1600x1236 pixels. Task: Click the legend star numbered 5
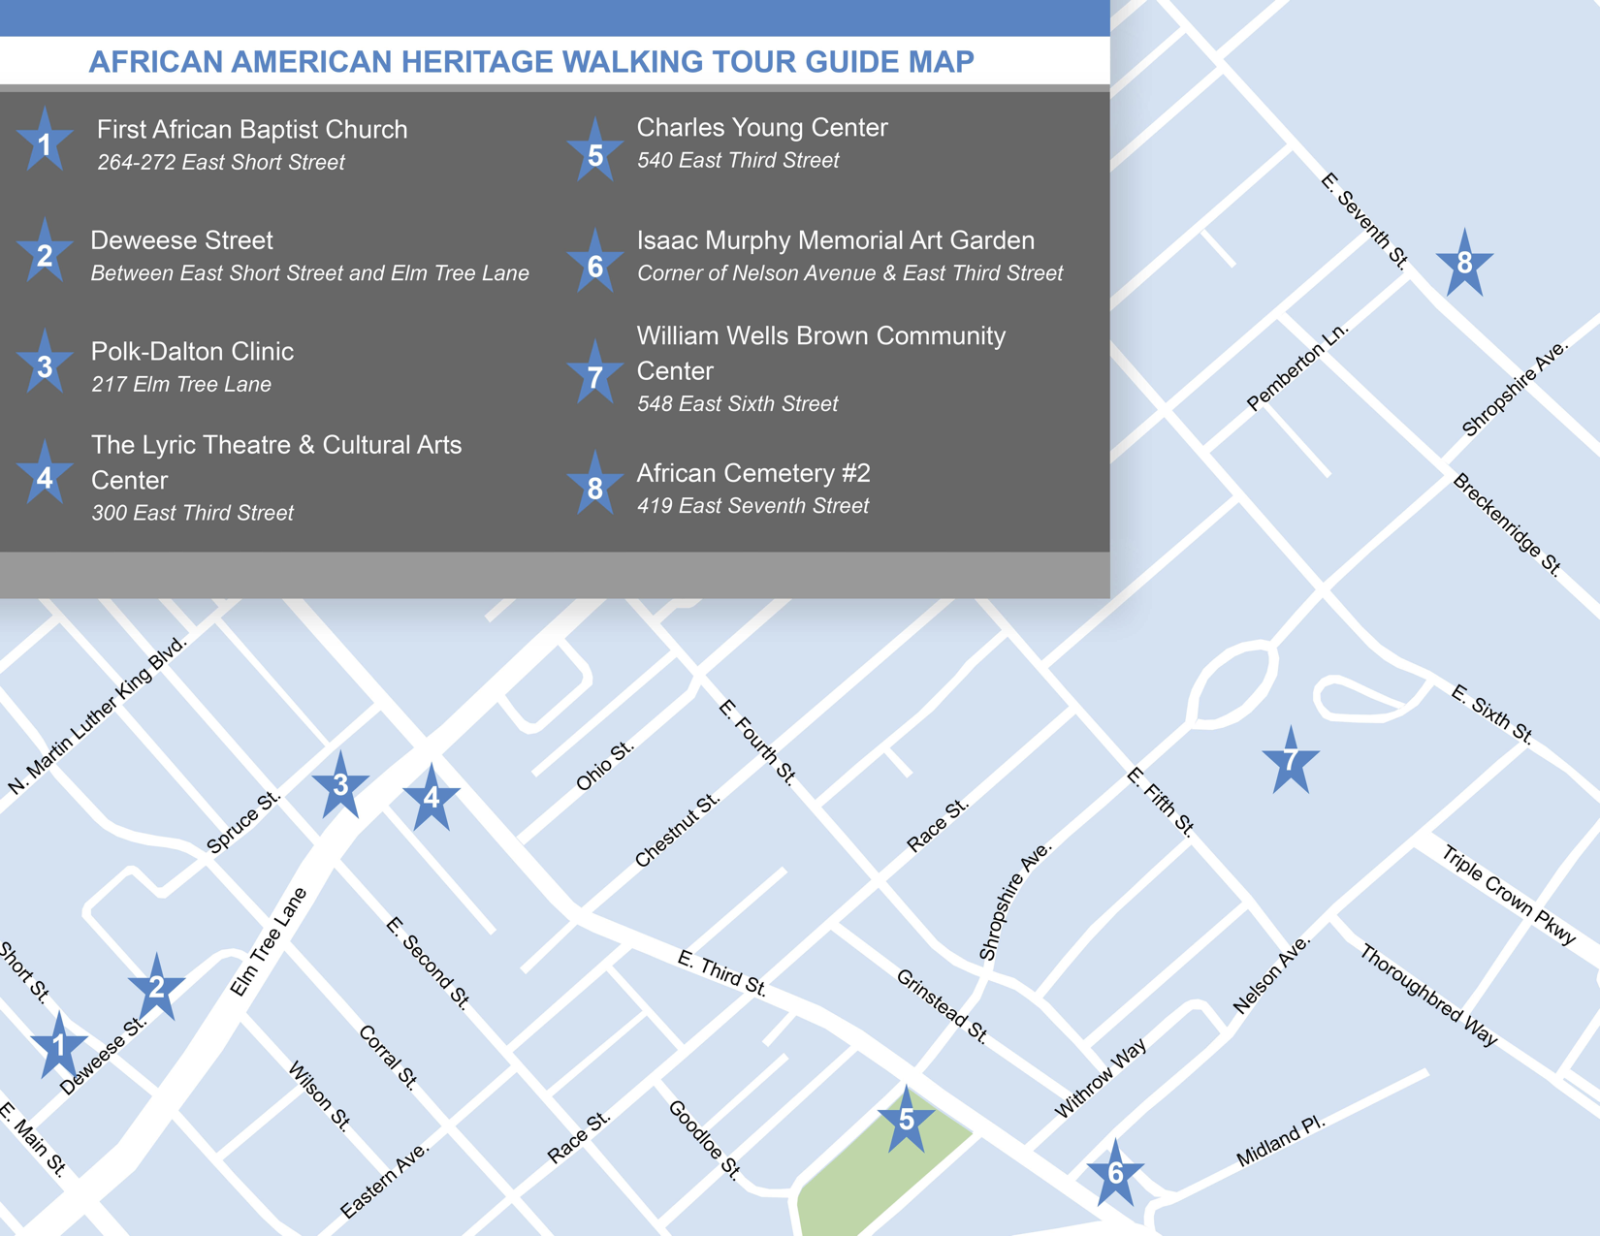point(595,152)
